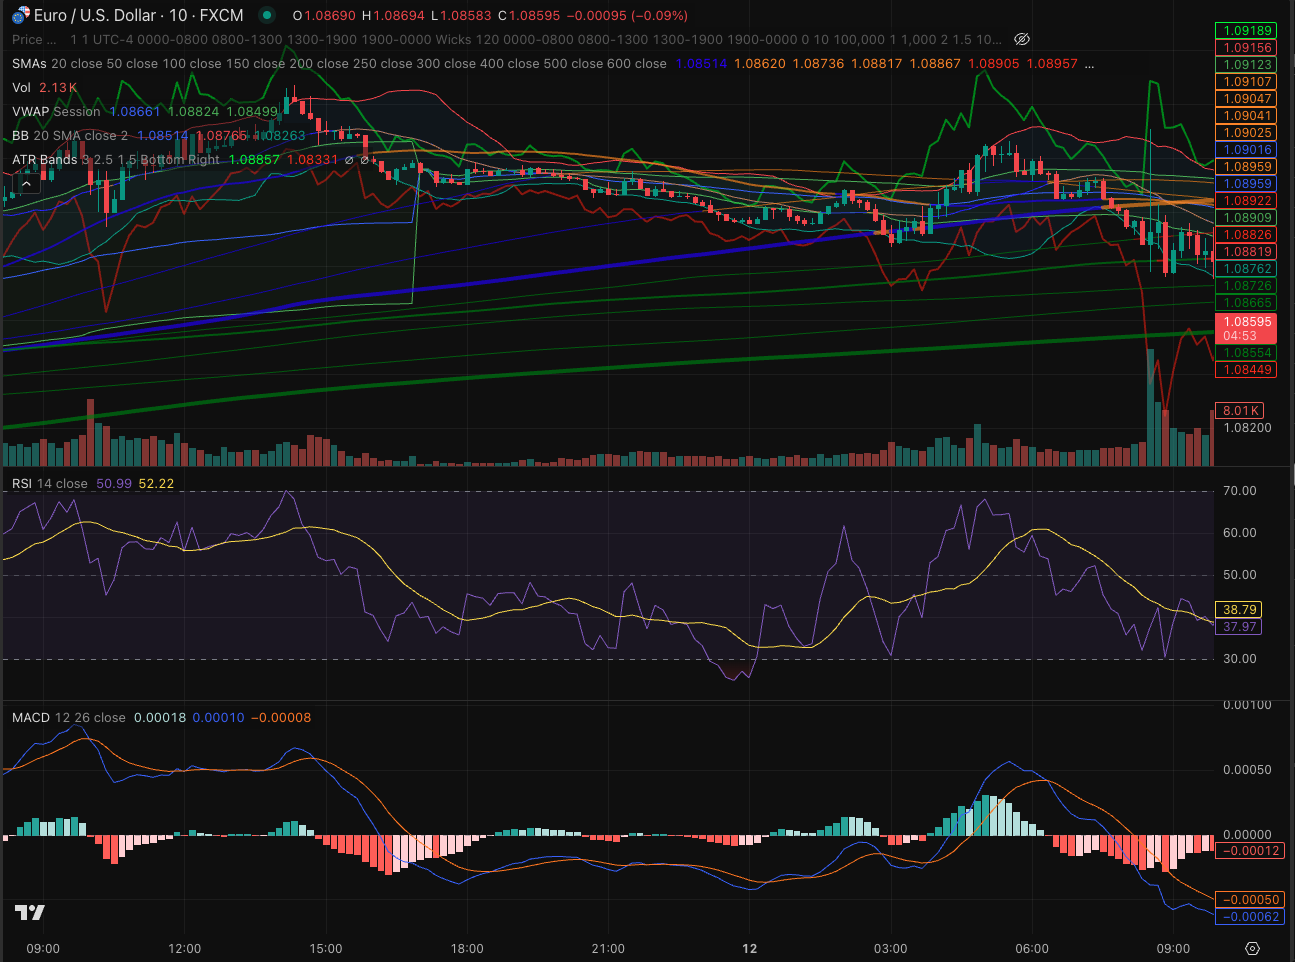Click the 21:00 time axis label
This screenshot has width=1295, height=962.
coord(608,948)
